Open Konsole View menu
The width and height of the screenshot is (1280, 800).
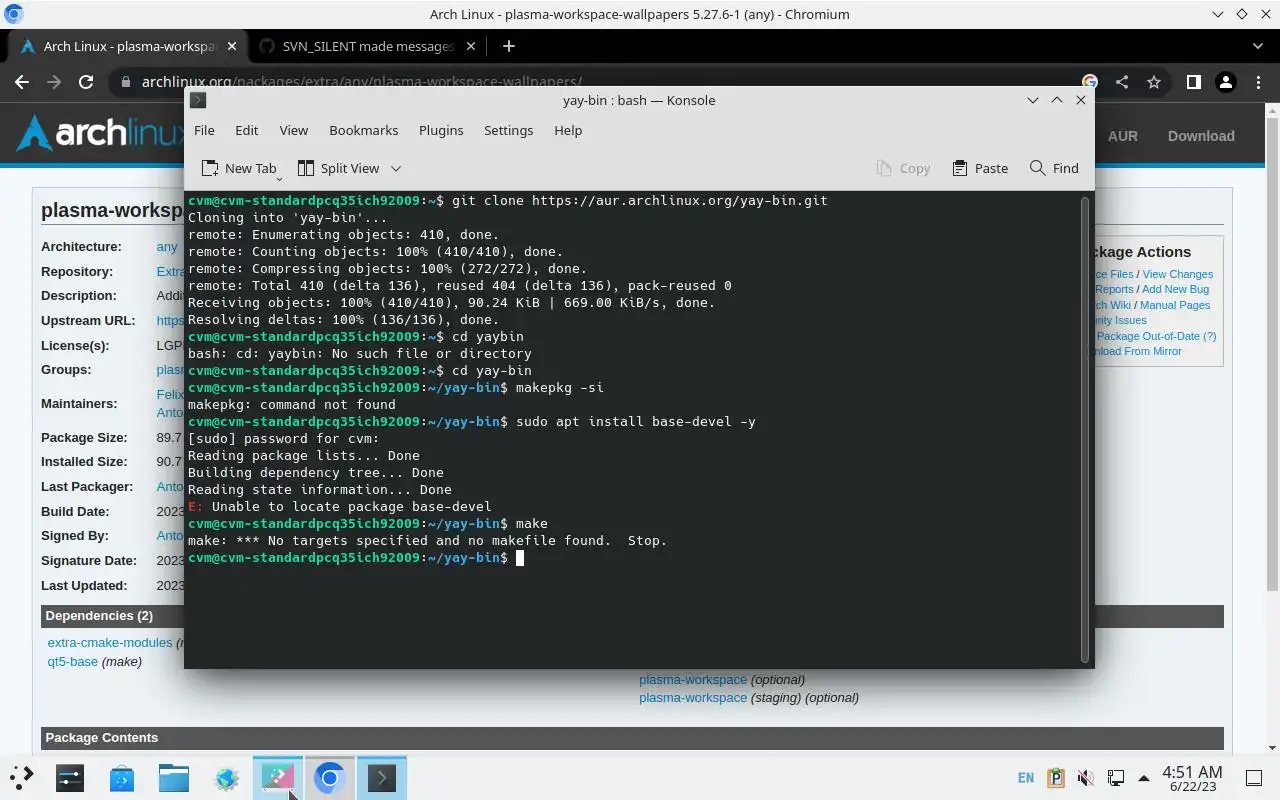(x=293, y=130)
